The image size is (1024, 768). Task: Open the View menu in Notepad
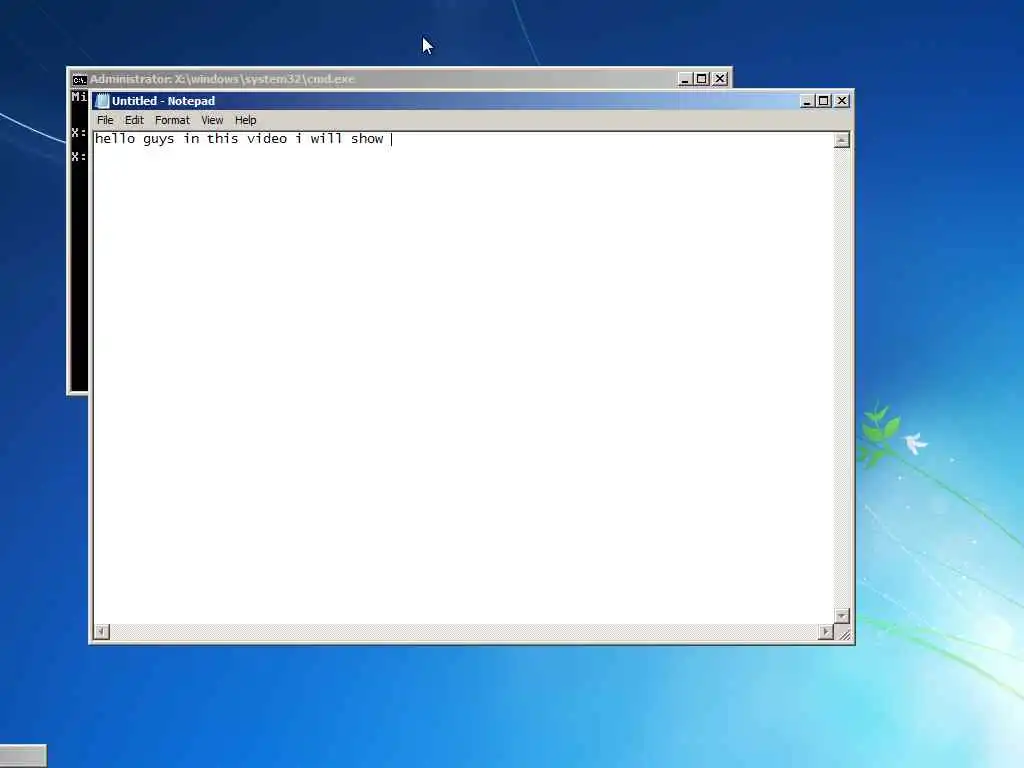tap(212, 120)
